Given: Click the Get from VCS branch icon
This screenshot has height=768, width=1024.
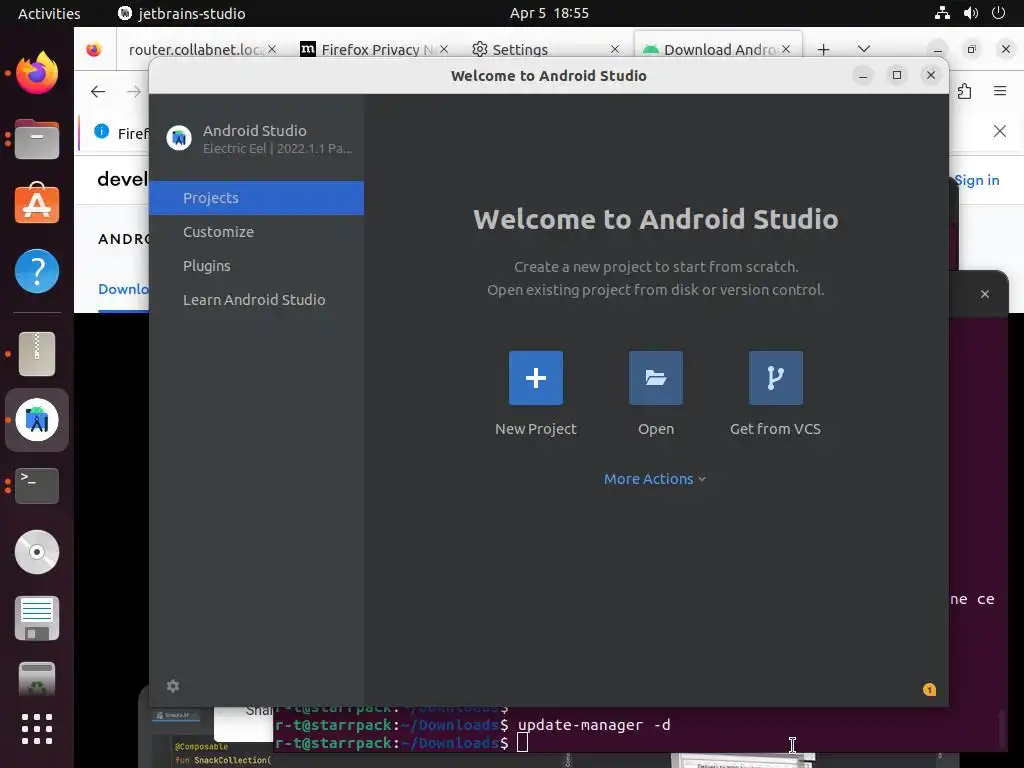Looking at the screenshot, I should tap(776, 377).
